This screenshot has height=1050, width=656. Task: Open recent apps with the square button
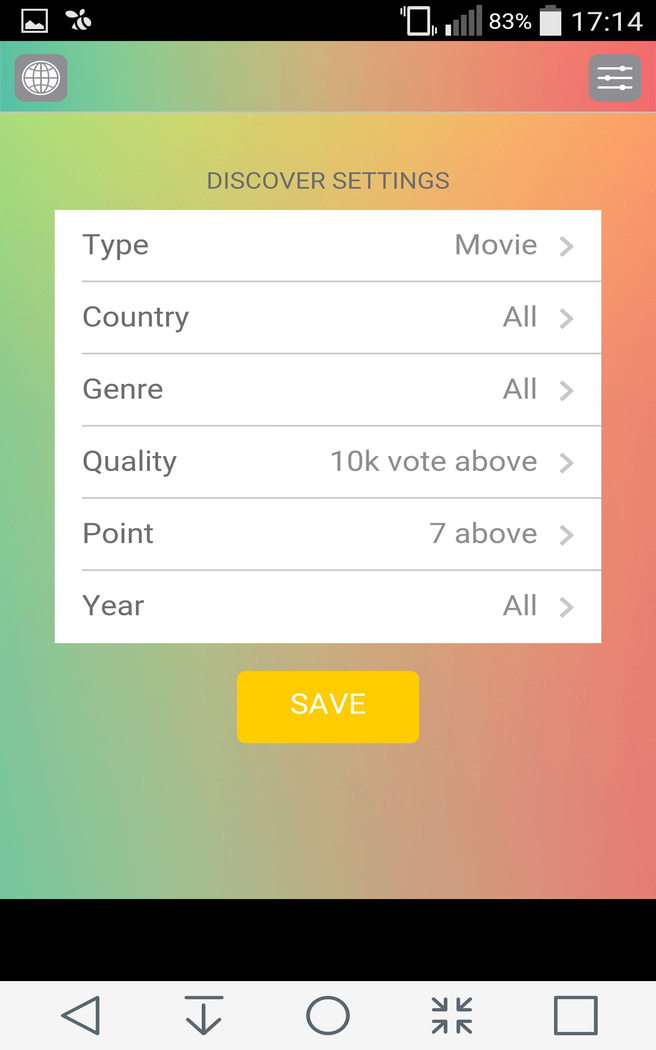575,1015
